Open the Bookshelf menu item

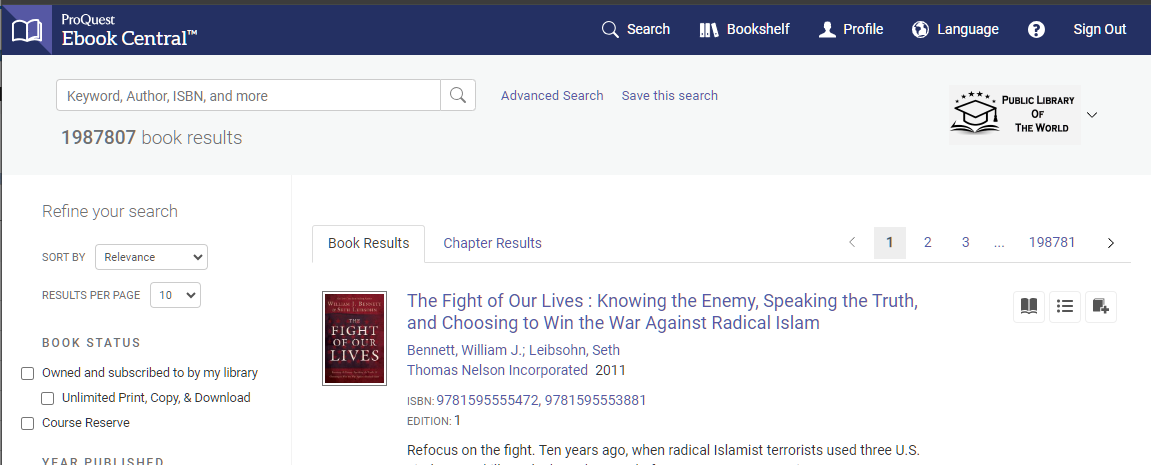click(744, 29)
